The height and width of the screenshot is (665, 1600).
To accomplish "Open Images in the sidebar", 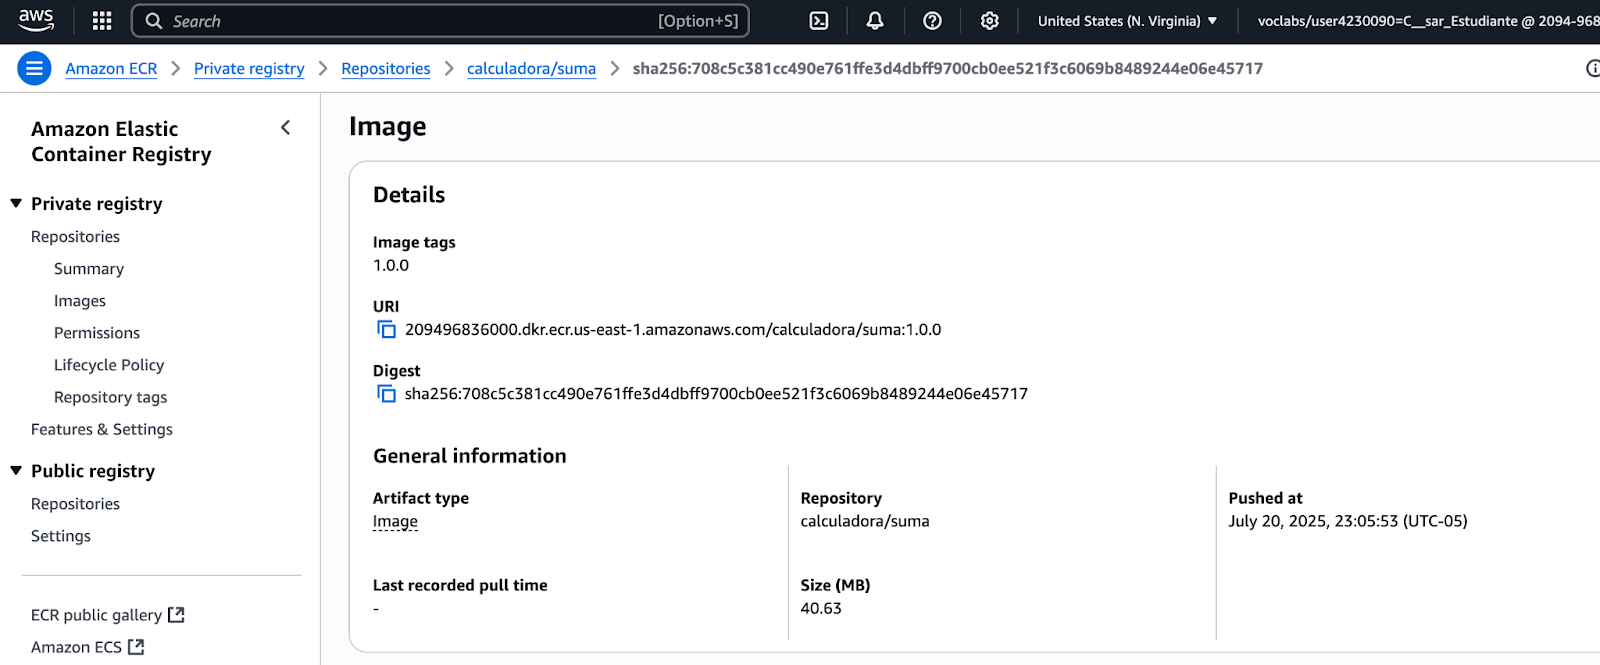I will point(80,300).
